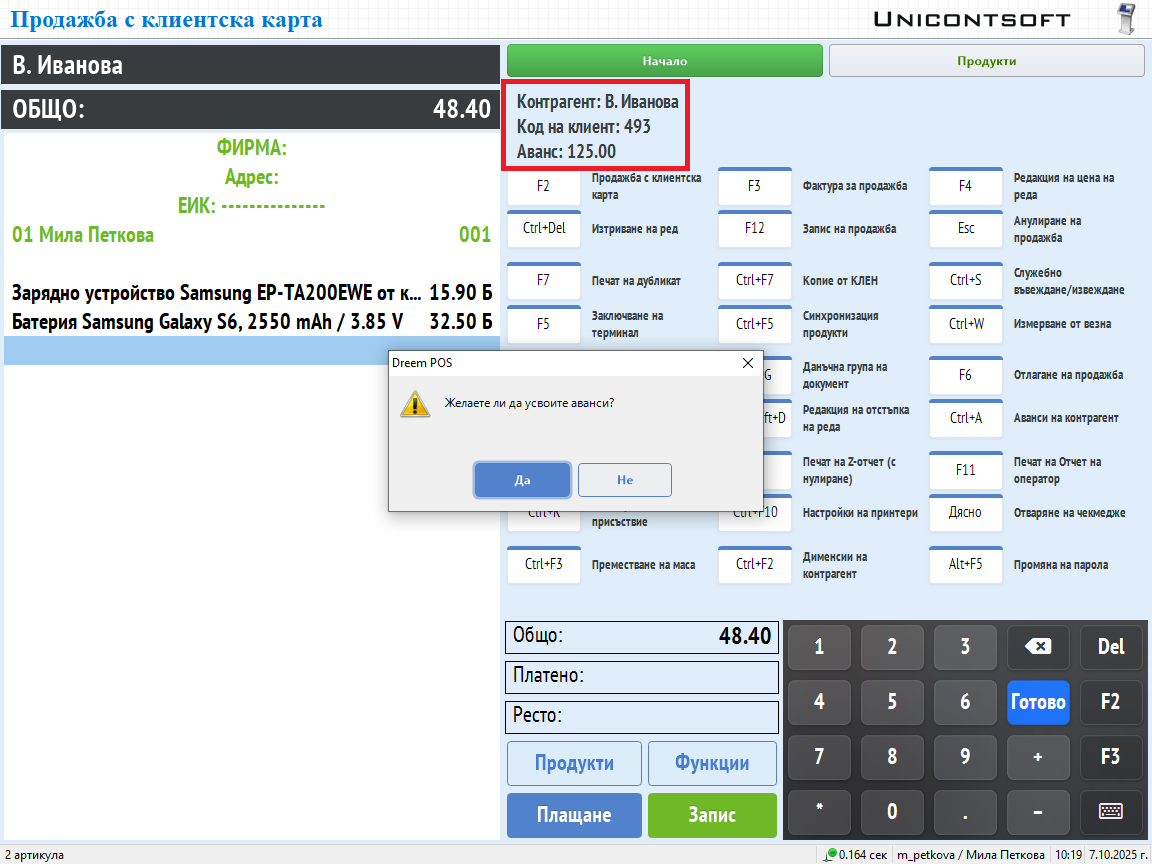Image resolution: width=1152 pixels, height=864 pixels.
Task: Click the backspace icon on the numpad
Action: pos(1038,647)
